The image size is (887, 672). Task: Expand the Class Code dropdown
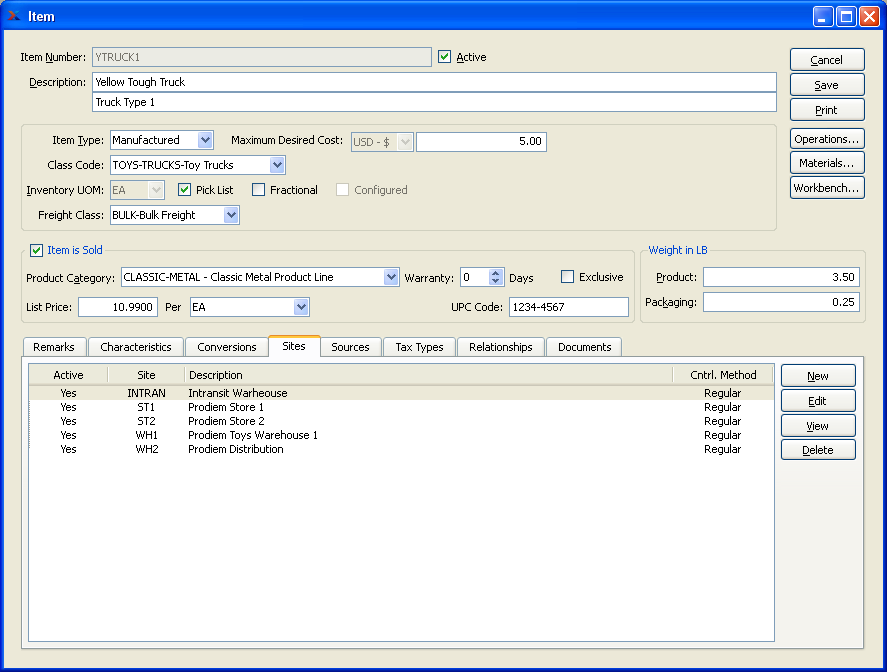pos(277,165)
